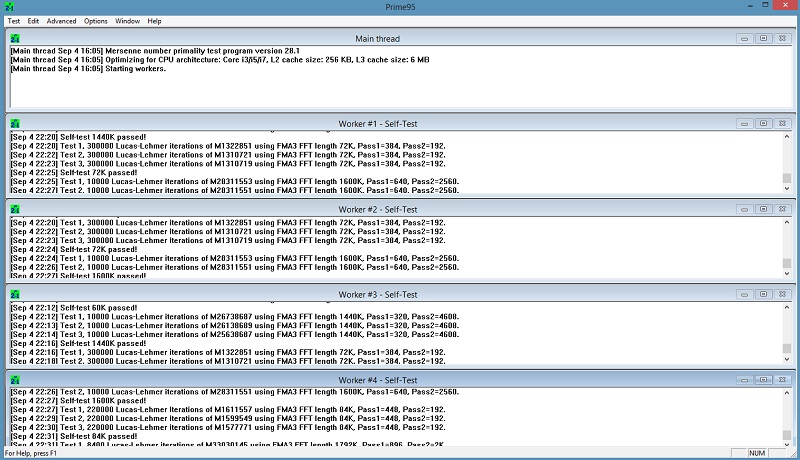Maximize the Worker #4 Self-Test window
The width and height of the screenshot is (800, 460).
pyautogui.click(x=763, y=380)
